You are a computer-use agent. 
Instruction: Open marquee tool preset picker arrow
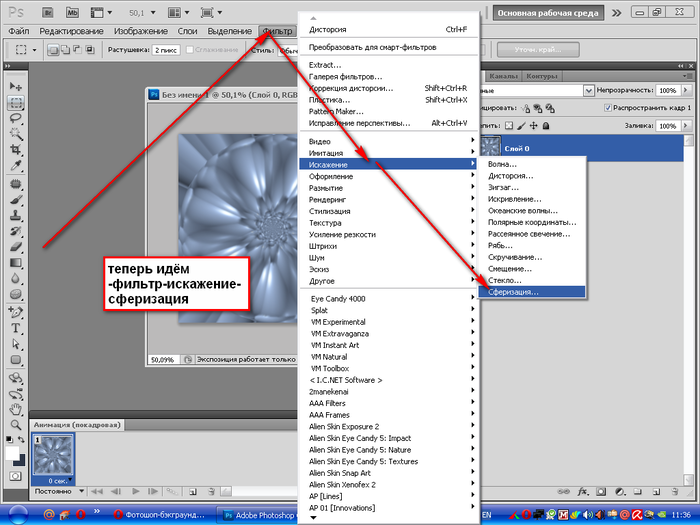[34, 50]
